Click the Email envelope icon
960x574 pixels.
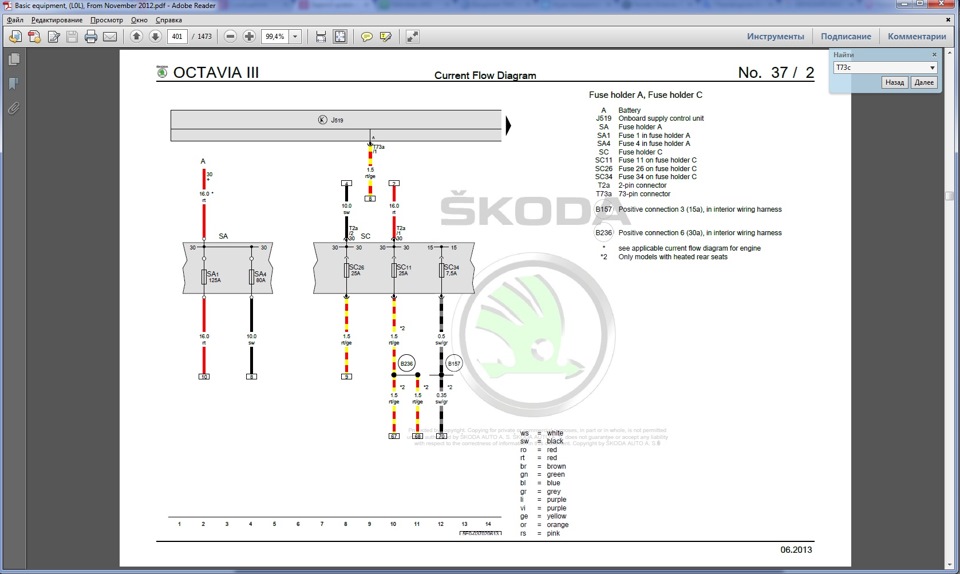[x=110, y=37]
